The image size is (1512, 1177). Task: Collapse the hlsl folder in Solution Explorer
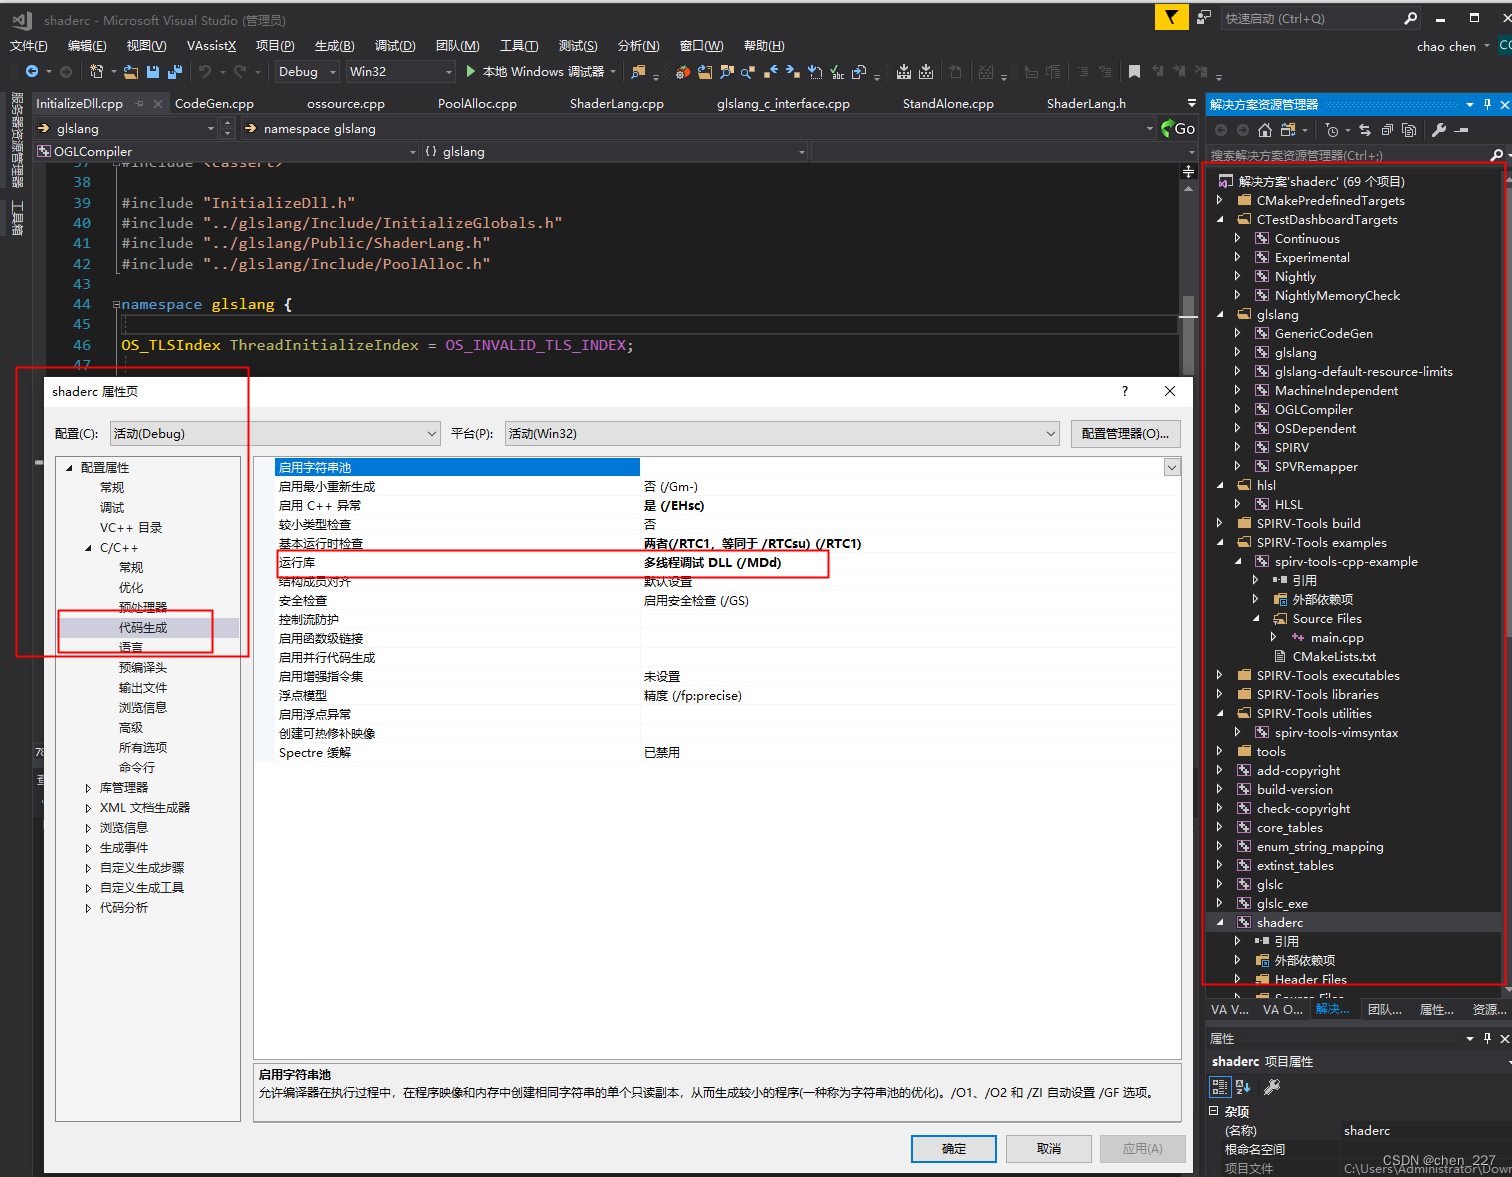click(x=1220, y=485)
